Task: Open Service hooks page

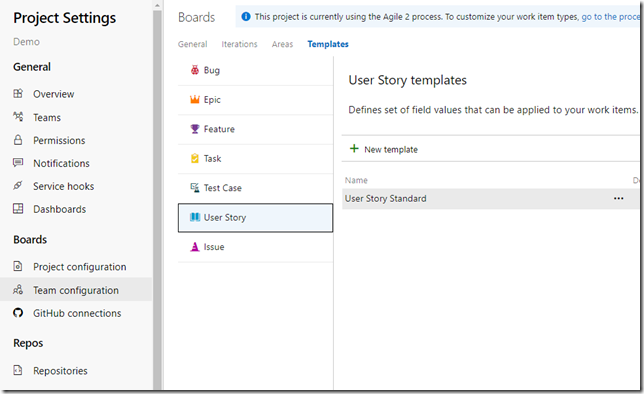Action: (63, 187)
